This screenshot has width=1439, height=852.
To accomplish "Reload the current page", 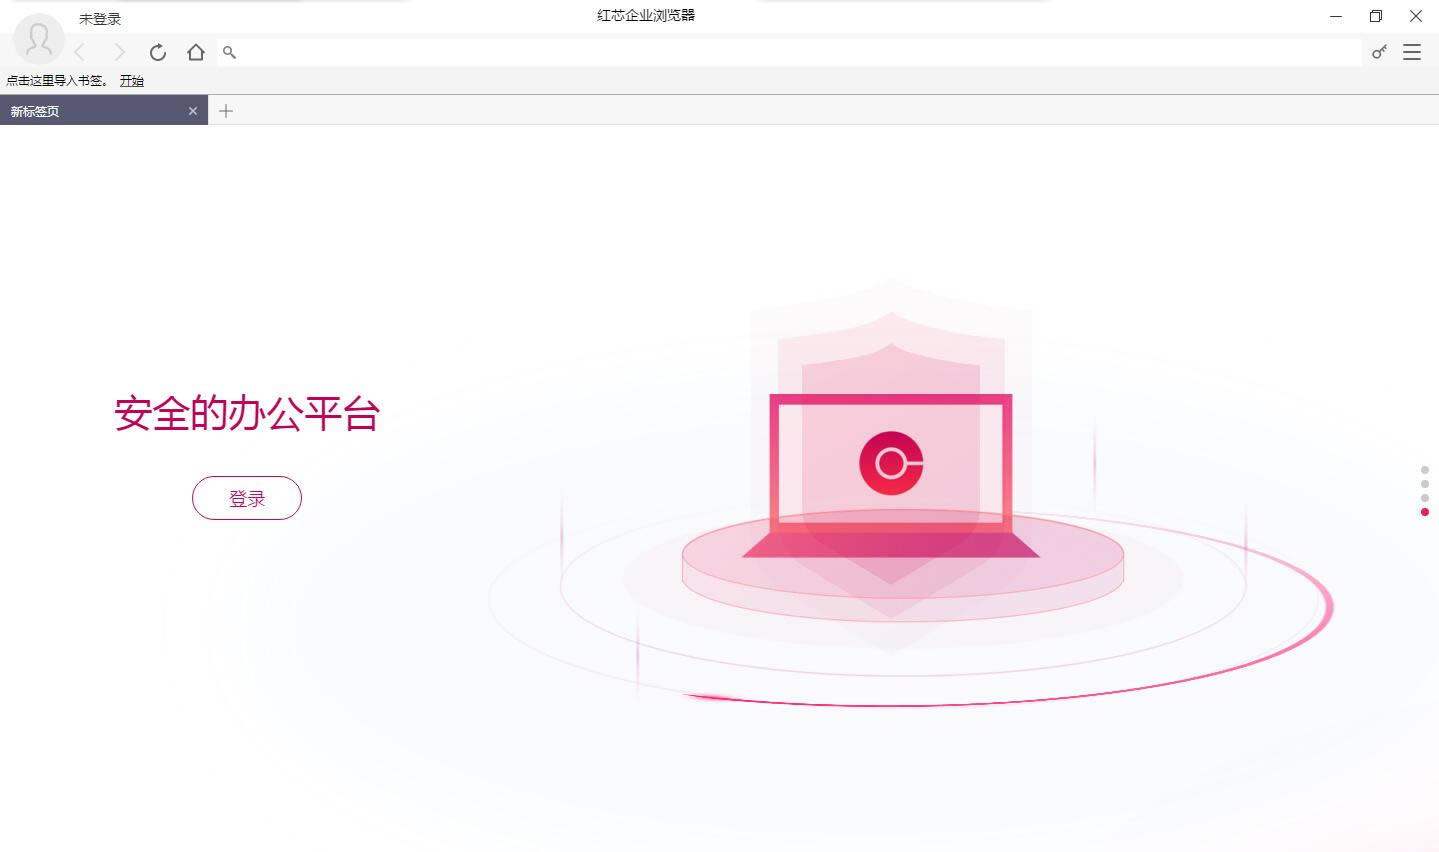I will click(x=157, y=52).
